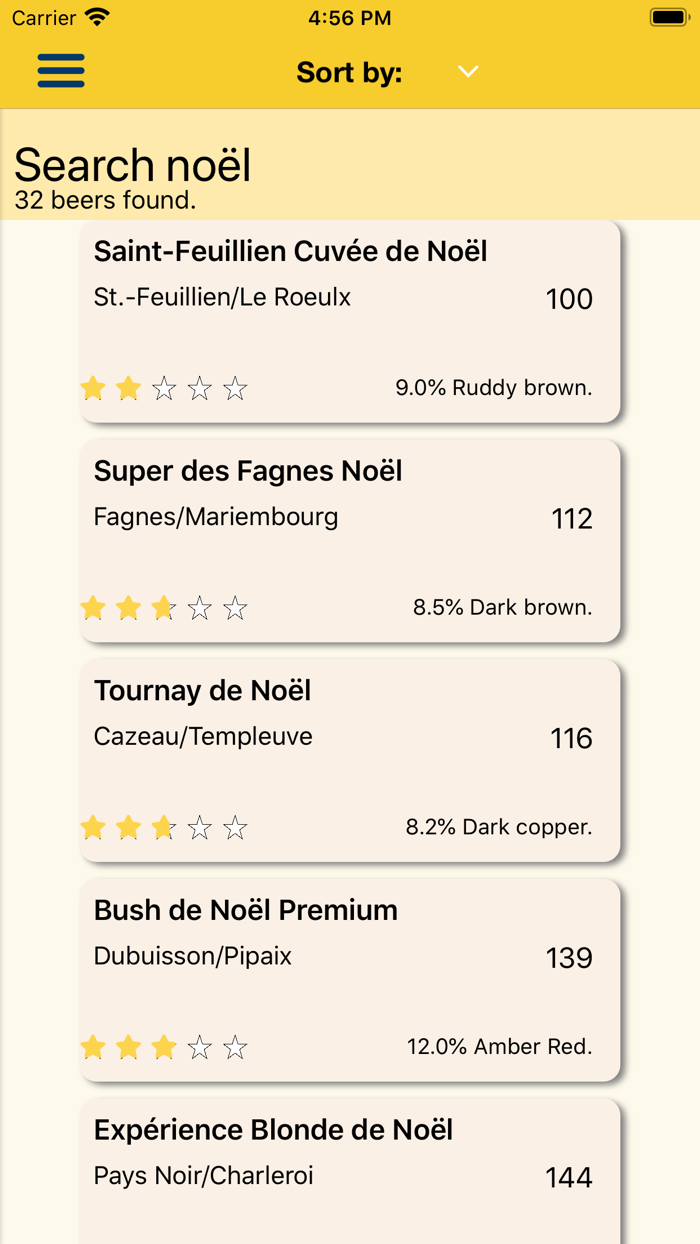Rate Super des Fagnes Noël four stars
This screenshot has height=1244, width=700.
pos(200,608)
